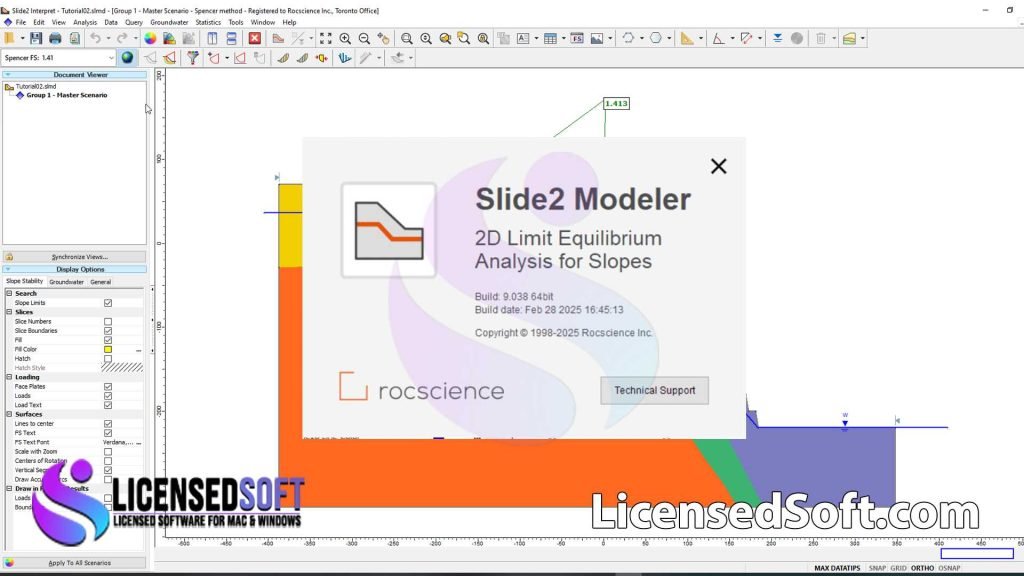Open the File menu

(x=21, y=22)
